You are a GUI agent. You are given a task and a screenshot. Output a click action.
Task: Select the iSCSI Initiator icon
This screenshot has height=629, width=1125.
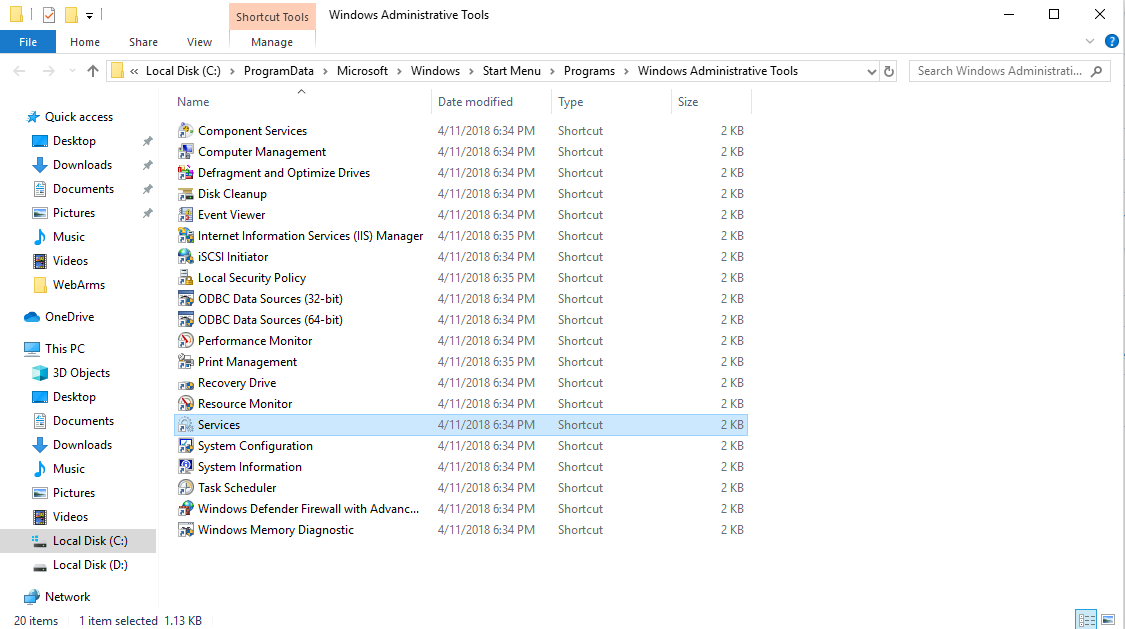coord(186,257)
